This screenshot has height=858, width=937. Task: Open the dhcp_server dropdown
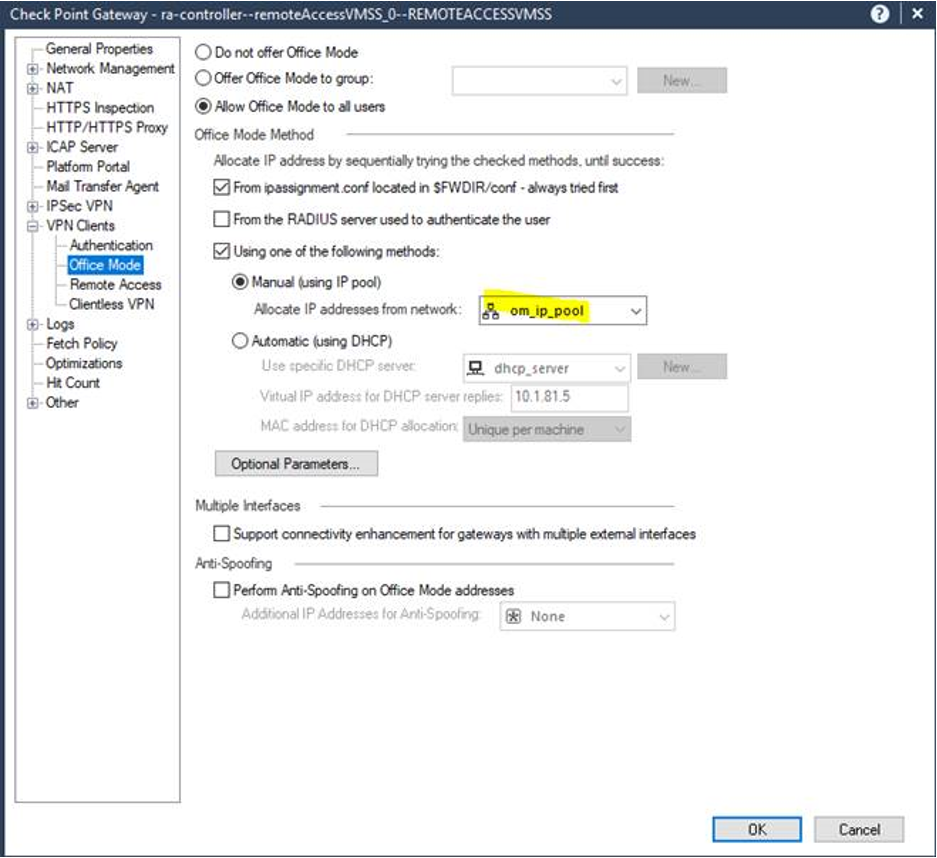point(547,368)
